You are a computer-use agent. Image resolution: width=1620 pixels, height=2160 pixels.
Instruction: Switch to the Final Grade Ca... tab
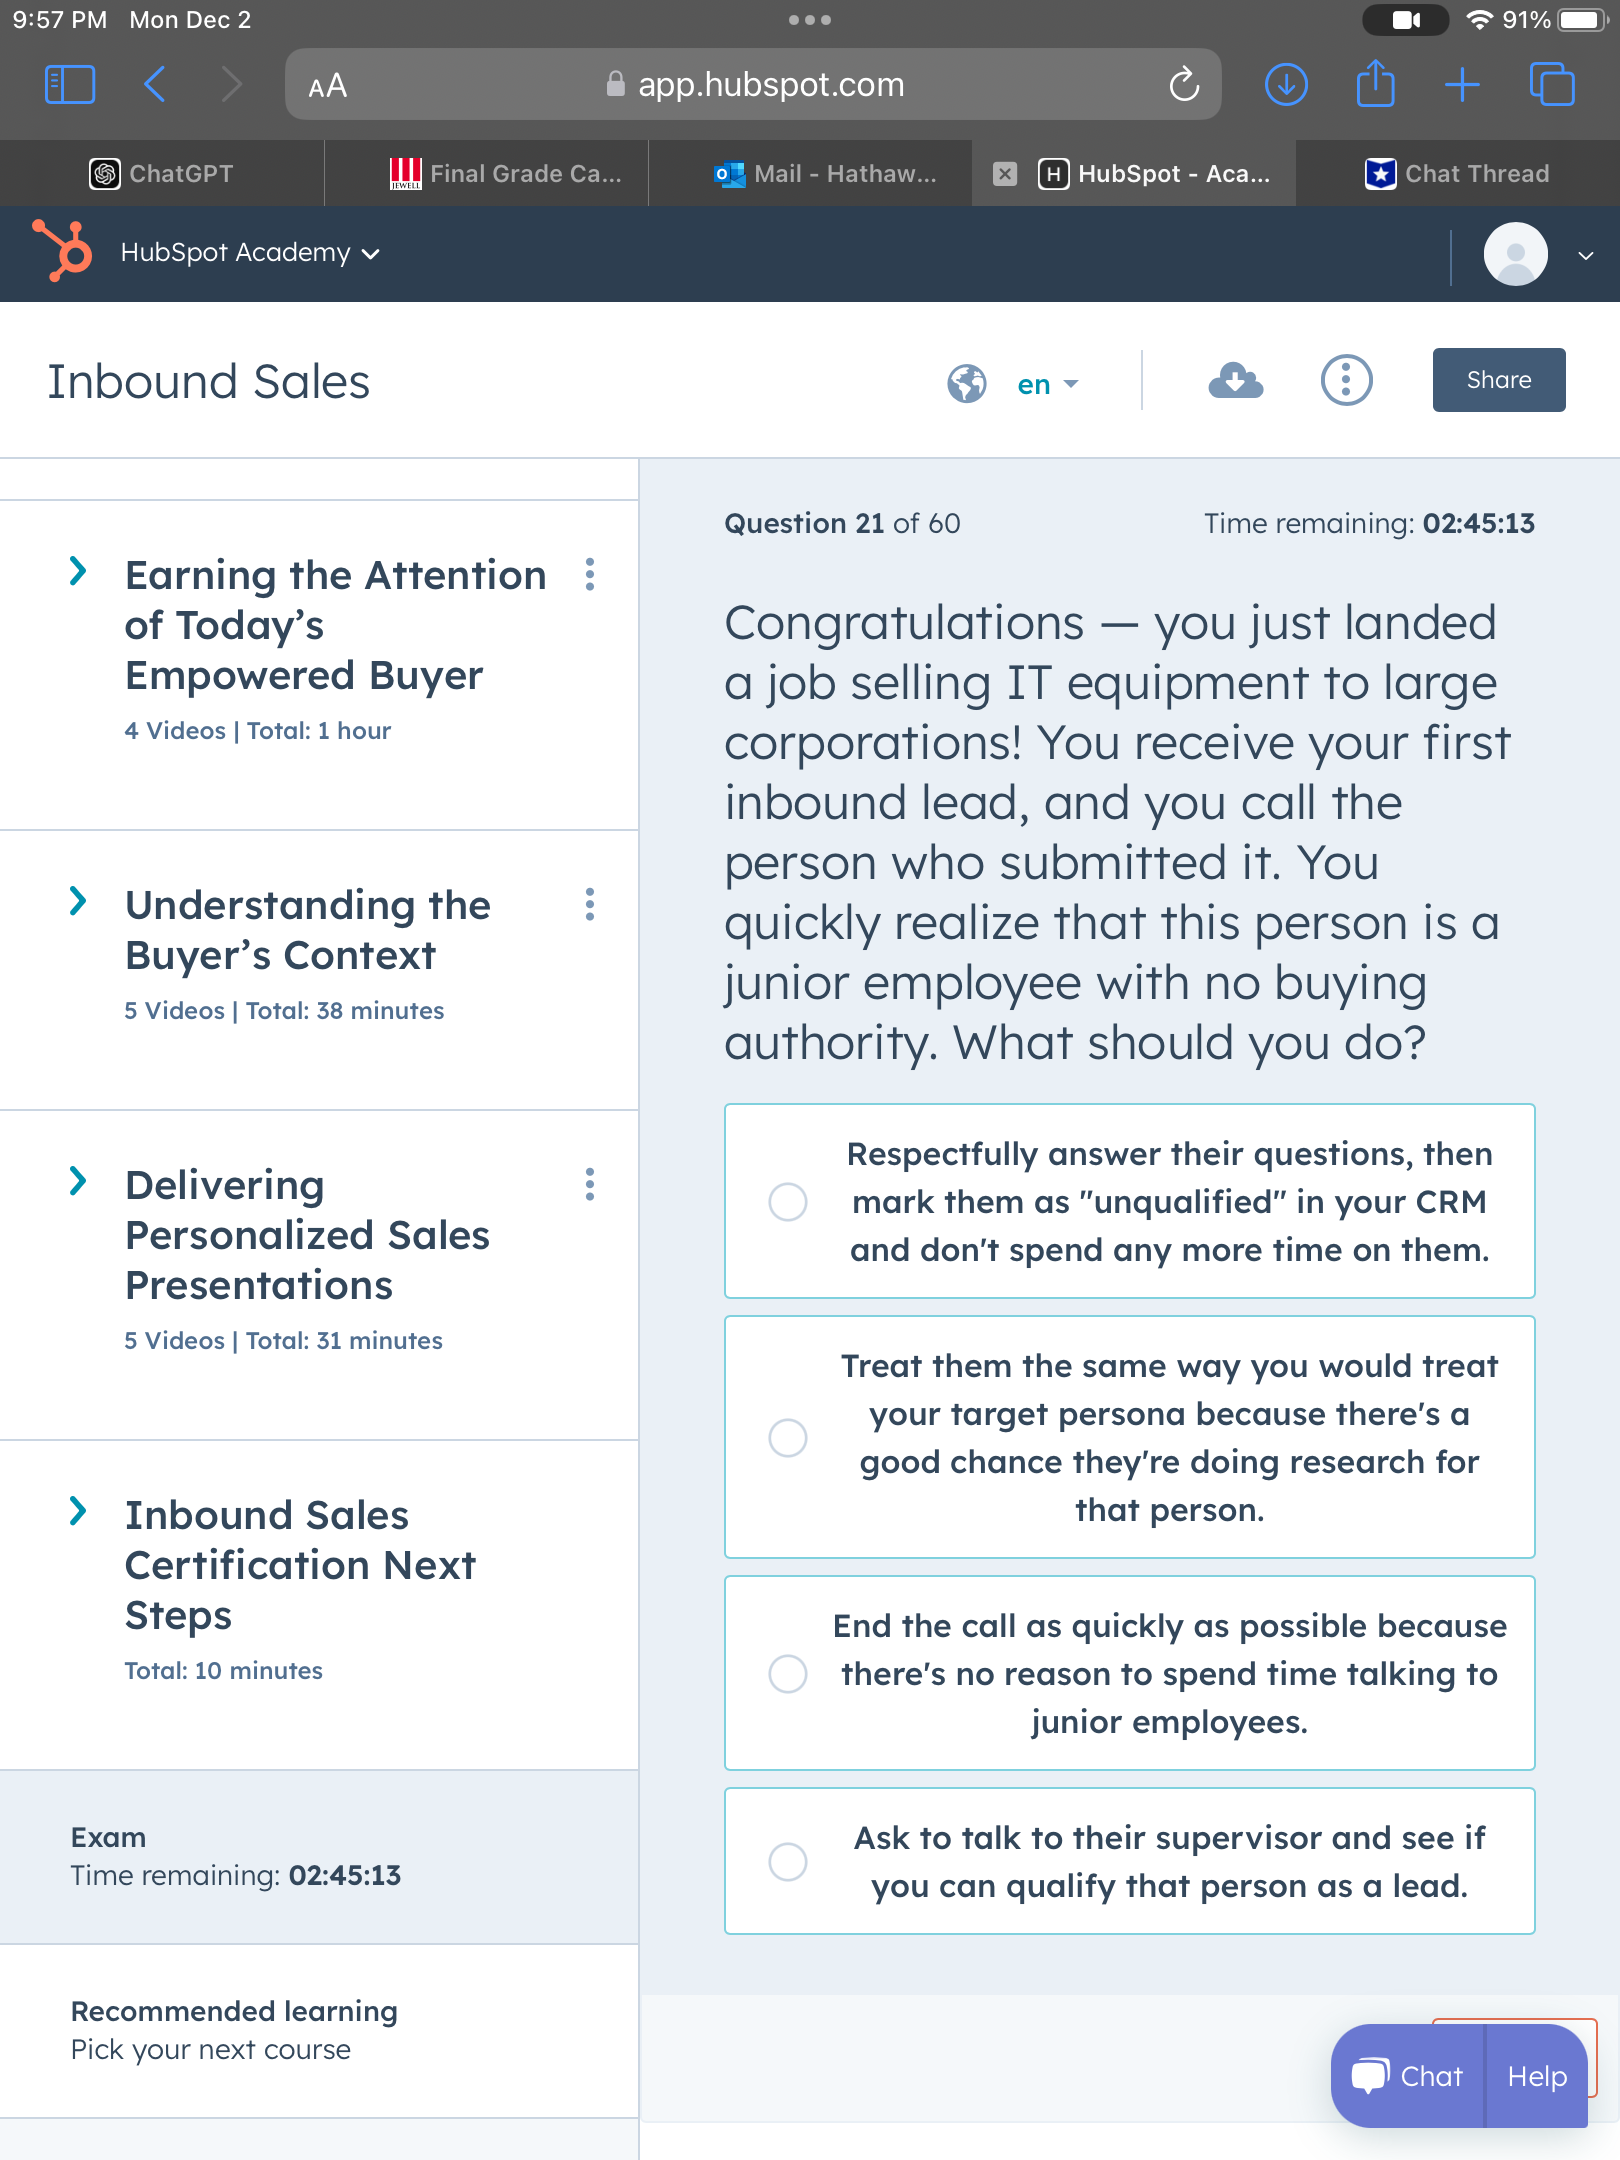pyautogui.click(x=506, y=174)
